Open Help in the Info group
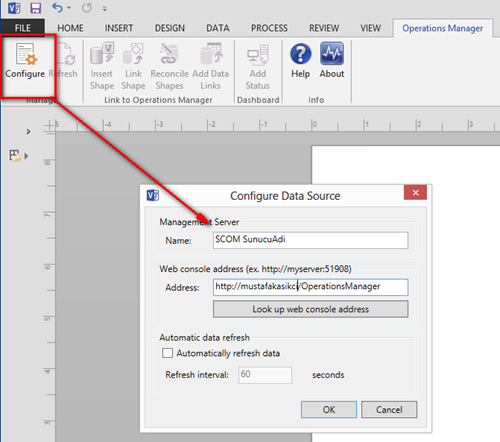This screenshot has height=442, width=500. tap(301, 61)
